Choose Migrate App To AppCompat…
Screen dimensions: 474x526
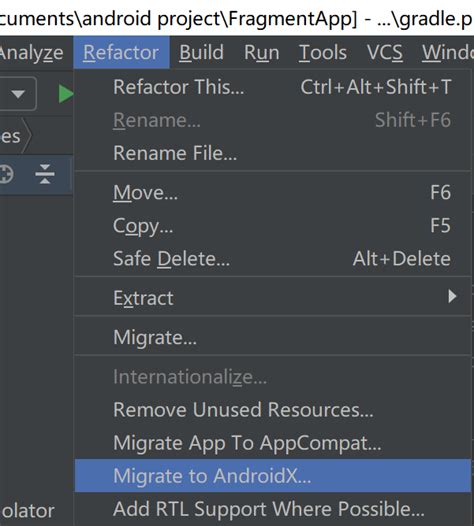[x=272, y=443]
